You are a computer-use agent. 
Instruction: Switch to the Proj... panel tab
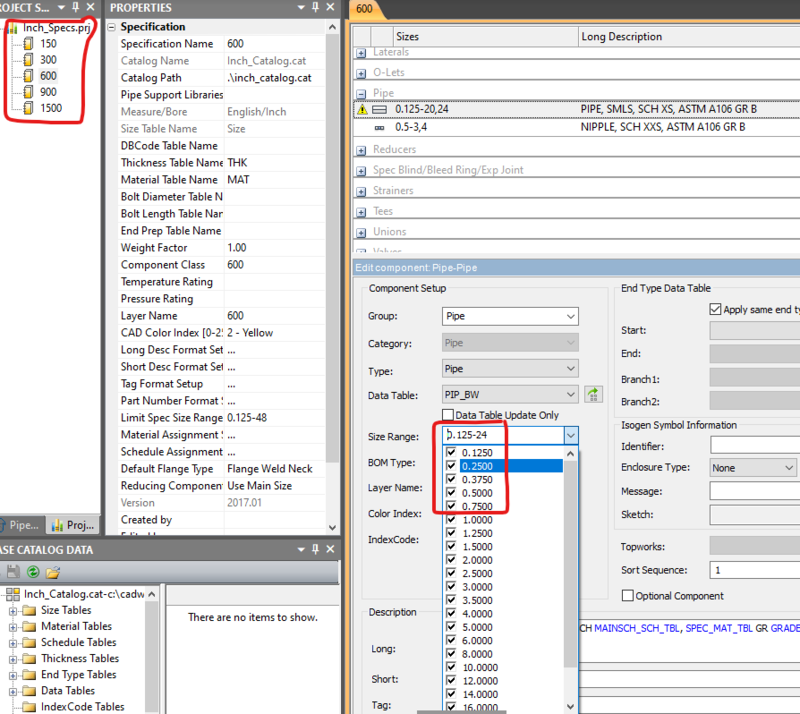72,525
